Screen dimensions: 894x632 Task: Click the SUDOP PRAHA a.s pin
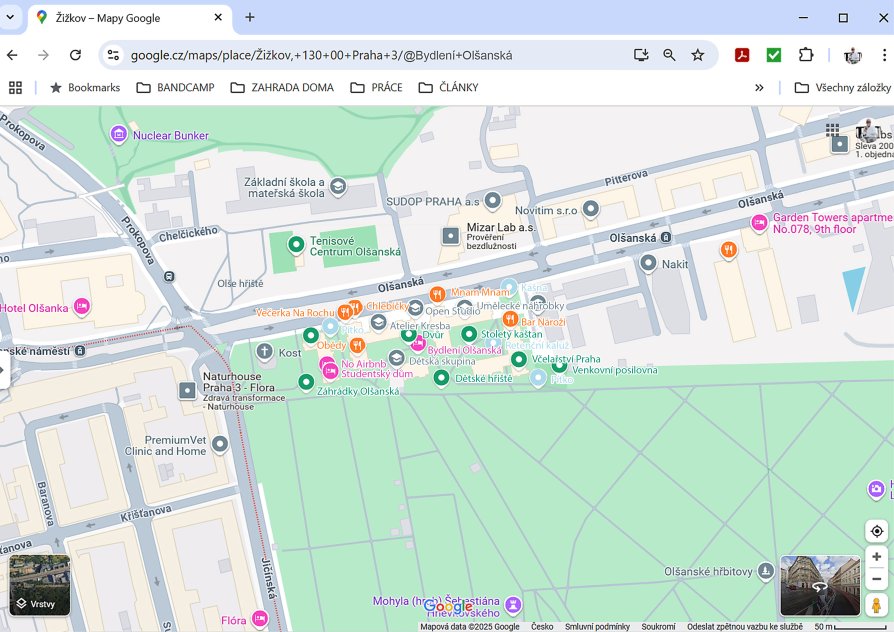coord(493,201)
